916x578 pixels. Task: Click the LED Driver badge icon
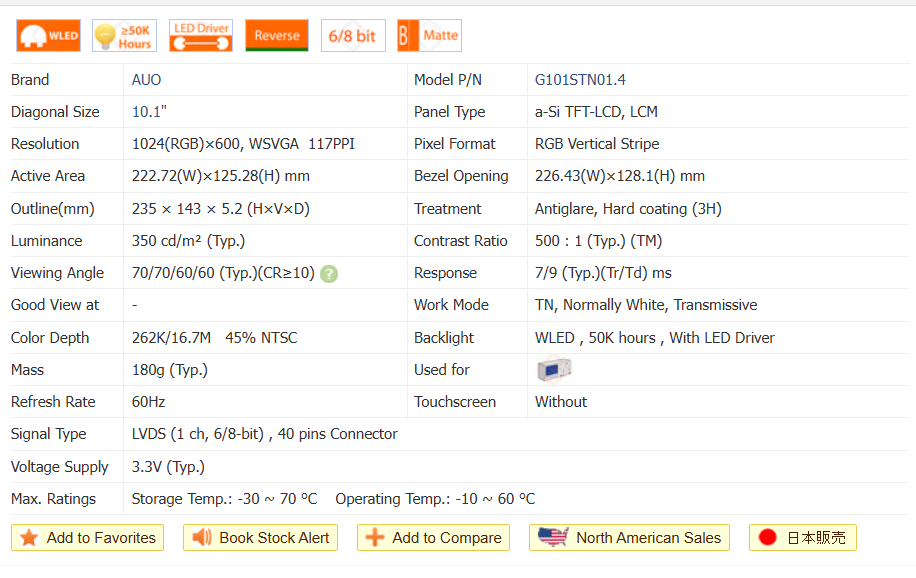tap(200, 36)
